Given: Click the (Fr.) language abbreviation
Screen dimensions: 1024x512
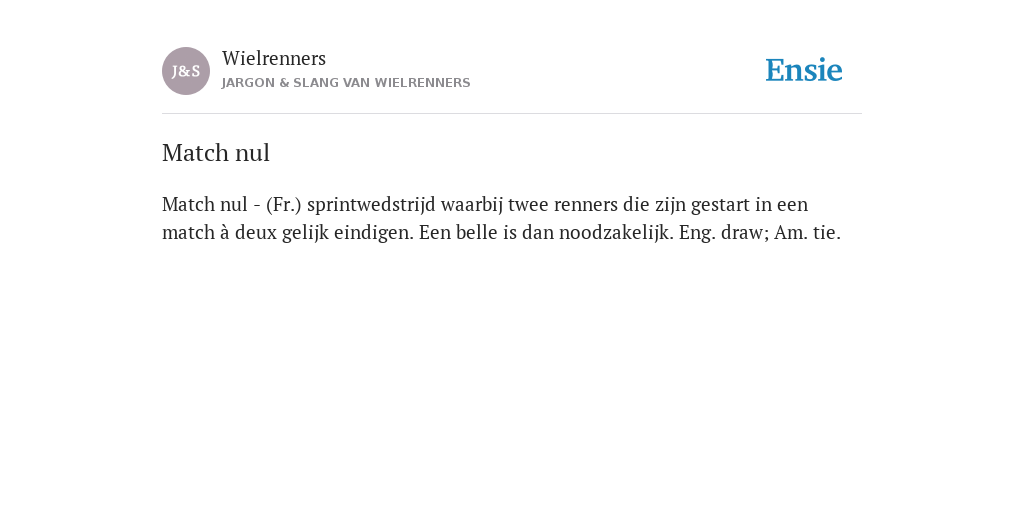Looking at the screenshot, I should point(284,204).
